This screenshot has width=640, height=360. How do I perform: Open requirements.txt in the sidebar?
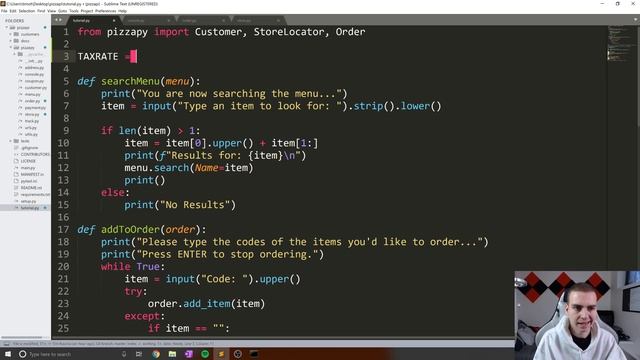(x=35, y=195)
